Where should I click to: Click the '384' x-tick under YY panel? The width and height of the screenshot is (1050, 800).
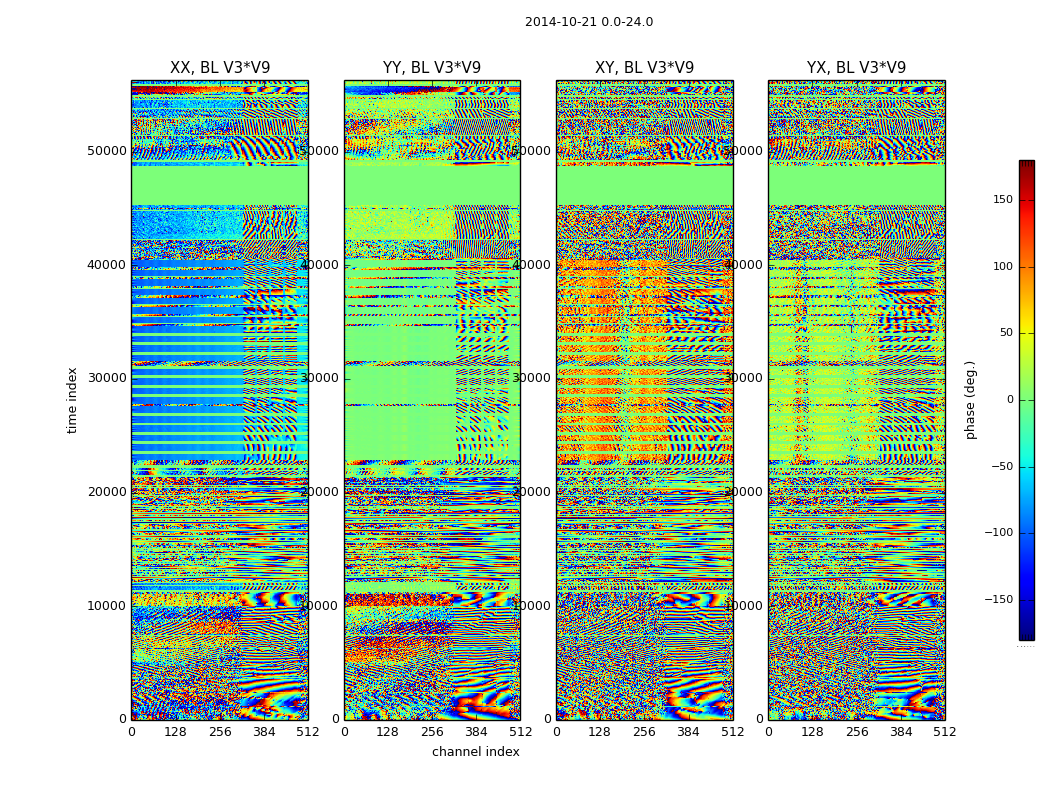[476, 732]
